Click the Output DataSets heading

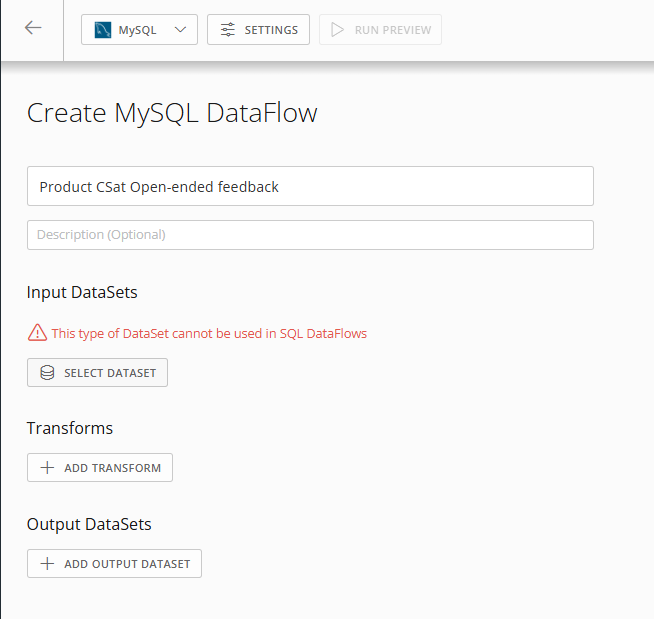coord(89,524)
